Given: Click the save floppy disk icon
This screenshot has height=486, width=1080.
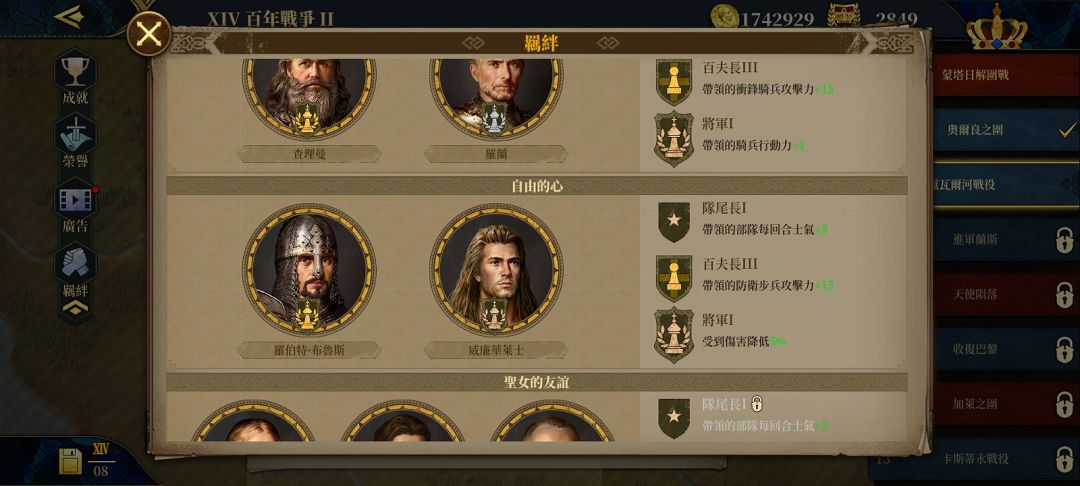Looking at the screenshot, I should coord(70,461).
